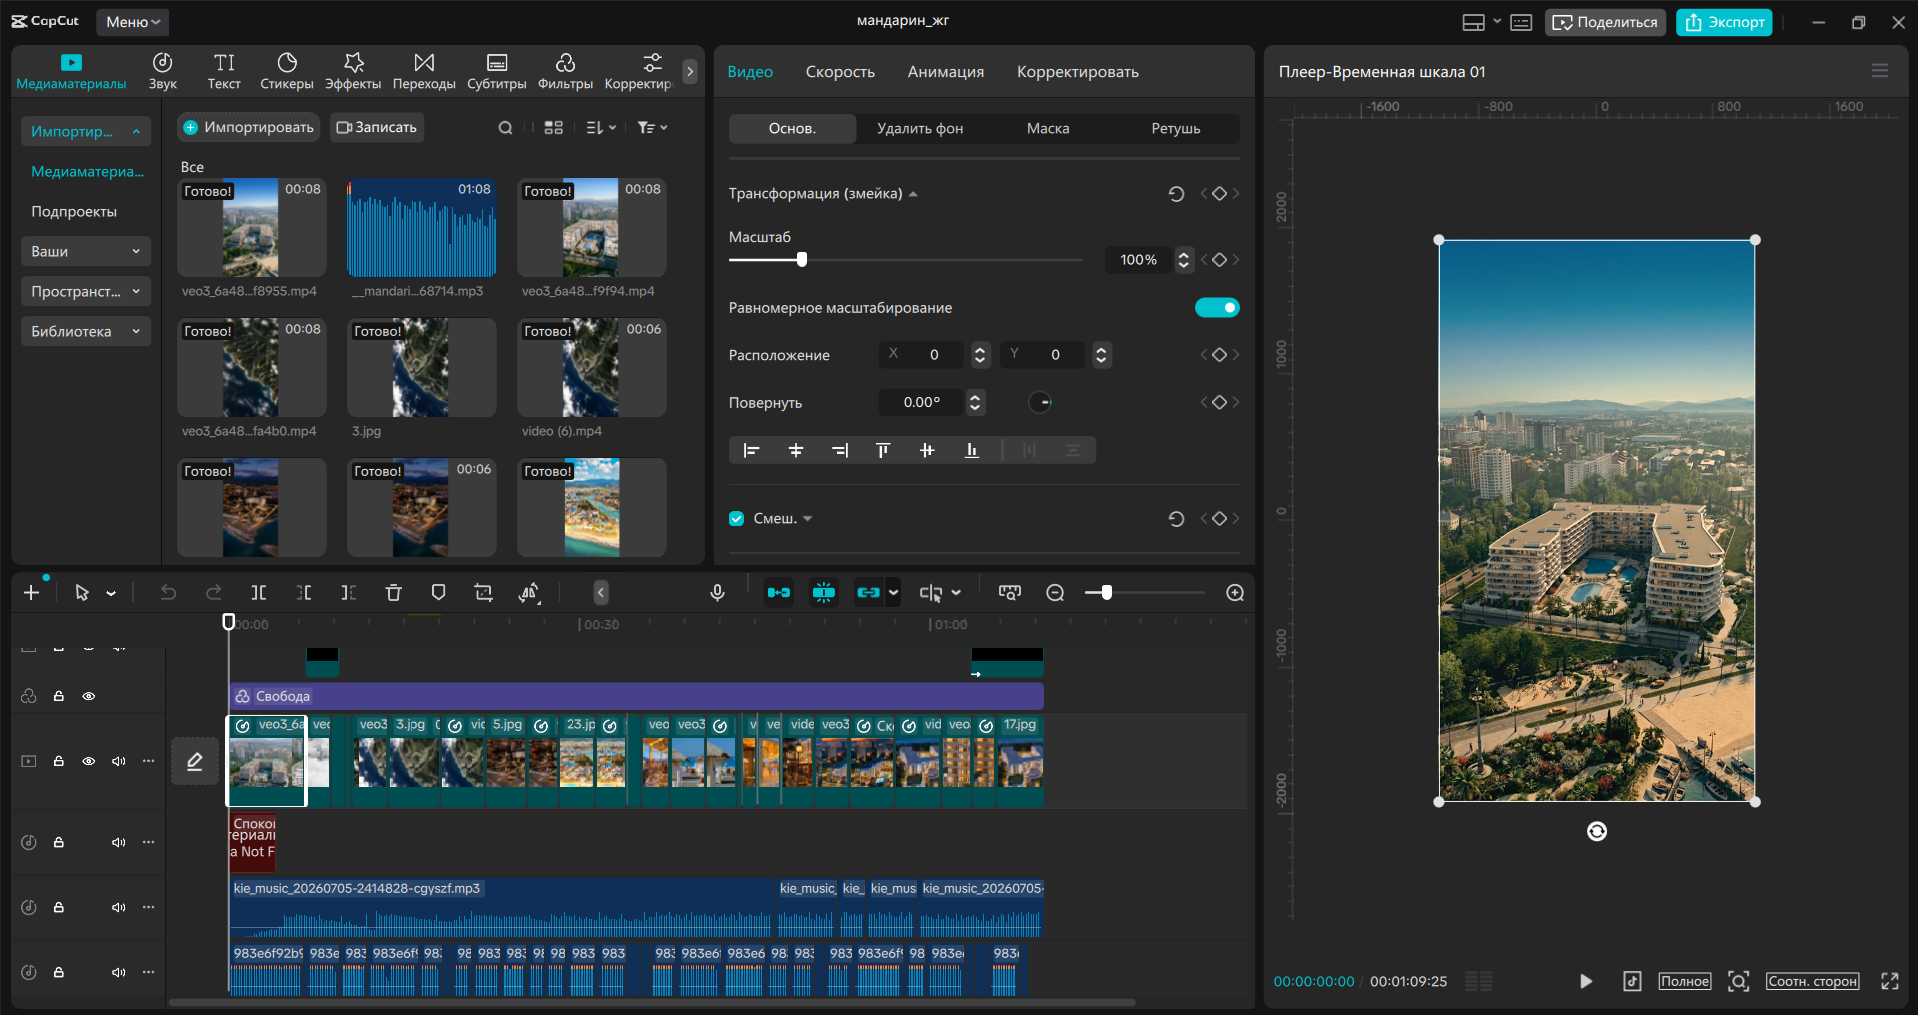
Task: Open the media sort options dropdown
Action: [601, 127]
